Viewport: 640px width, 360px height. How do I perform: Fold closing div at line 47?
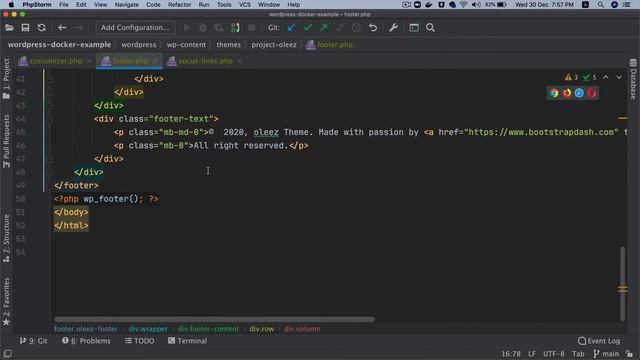tap(50, 159)
